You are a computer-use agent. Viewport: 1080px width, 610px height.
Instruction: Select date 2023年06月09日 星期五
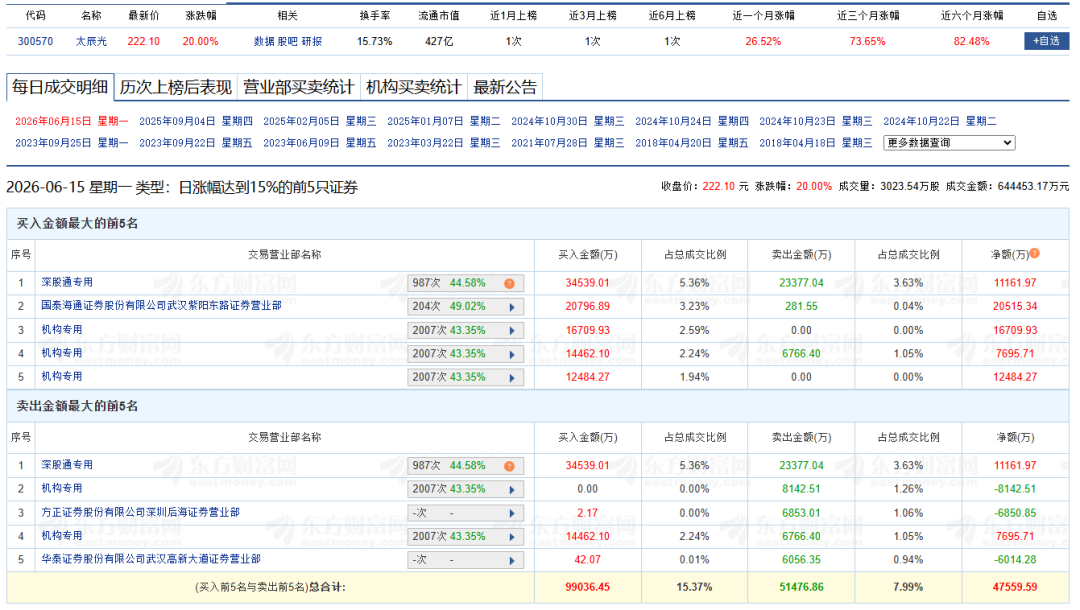pyautogui.click(x=320, y=143)
